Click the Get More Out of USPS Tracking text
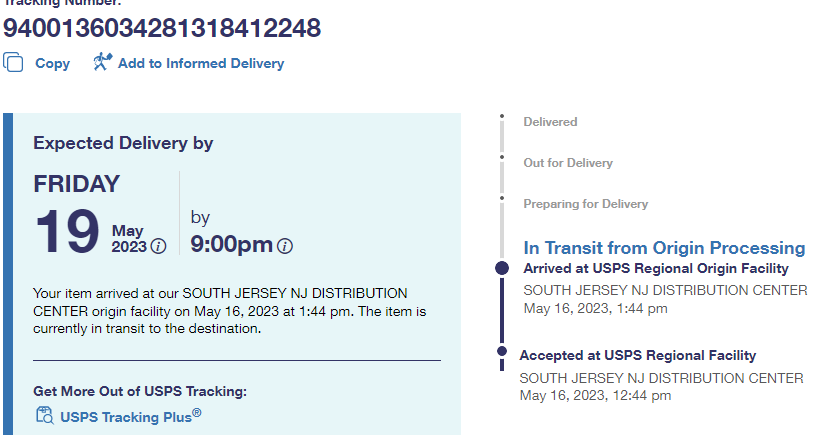826x435 pixels. pyautogui.click(x=140, y=390)
